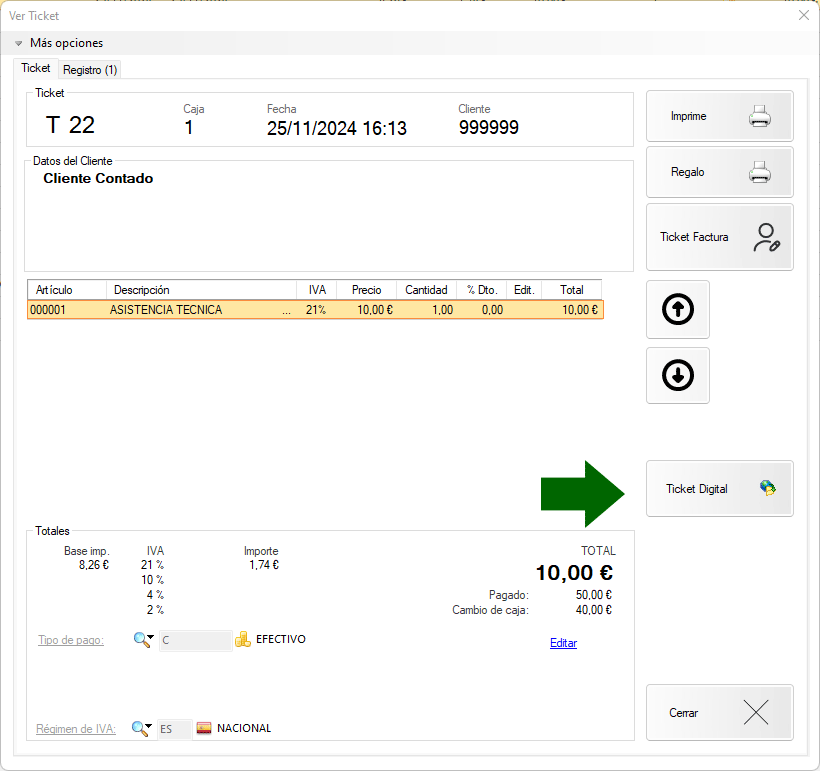Click the Régimen de IVA link label

76,729
